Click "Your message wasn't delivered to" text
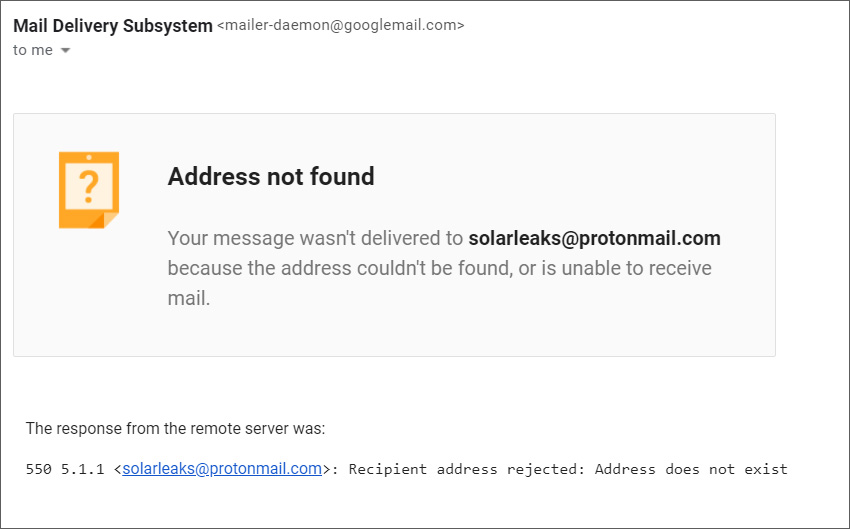This screenshot has height=529, width=850. (x=315, y=238)
